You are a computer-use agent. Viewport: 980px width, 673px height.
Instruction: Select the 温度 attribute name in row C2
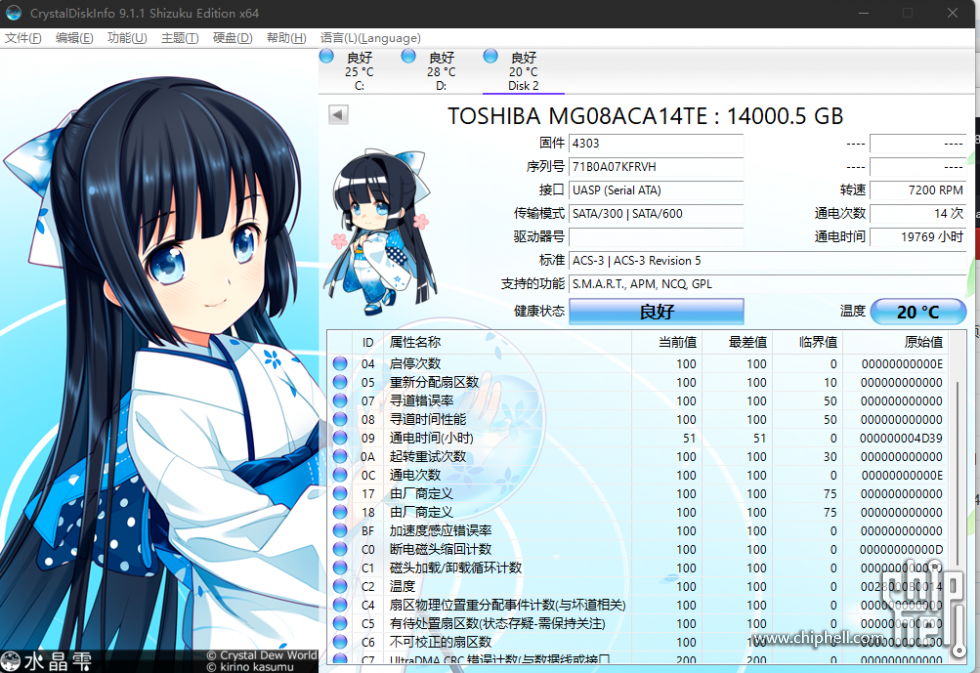(402, 586)
